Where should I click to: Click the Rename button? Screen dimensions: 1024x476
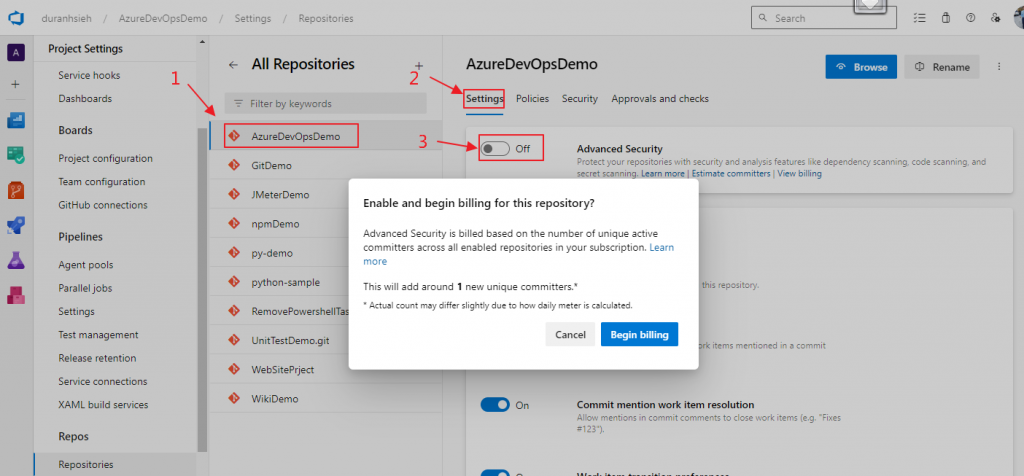(942, 67)
